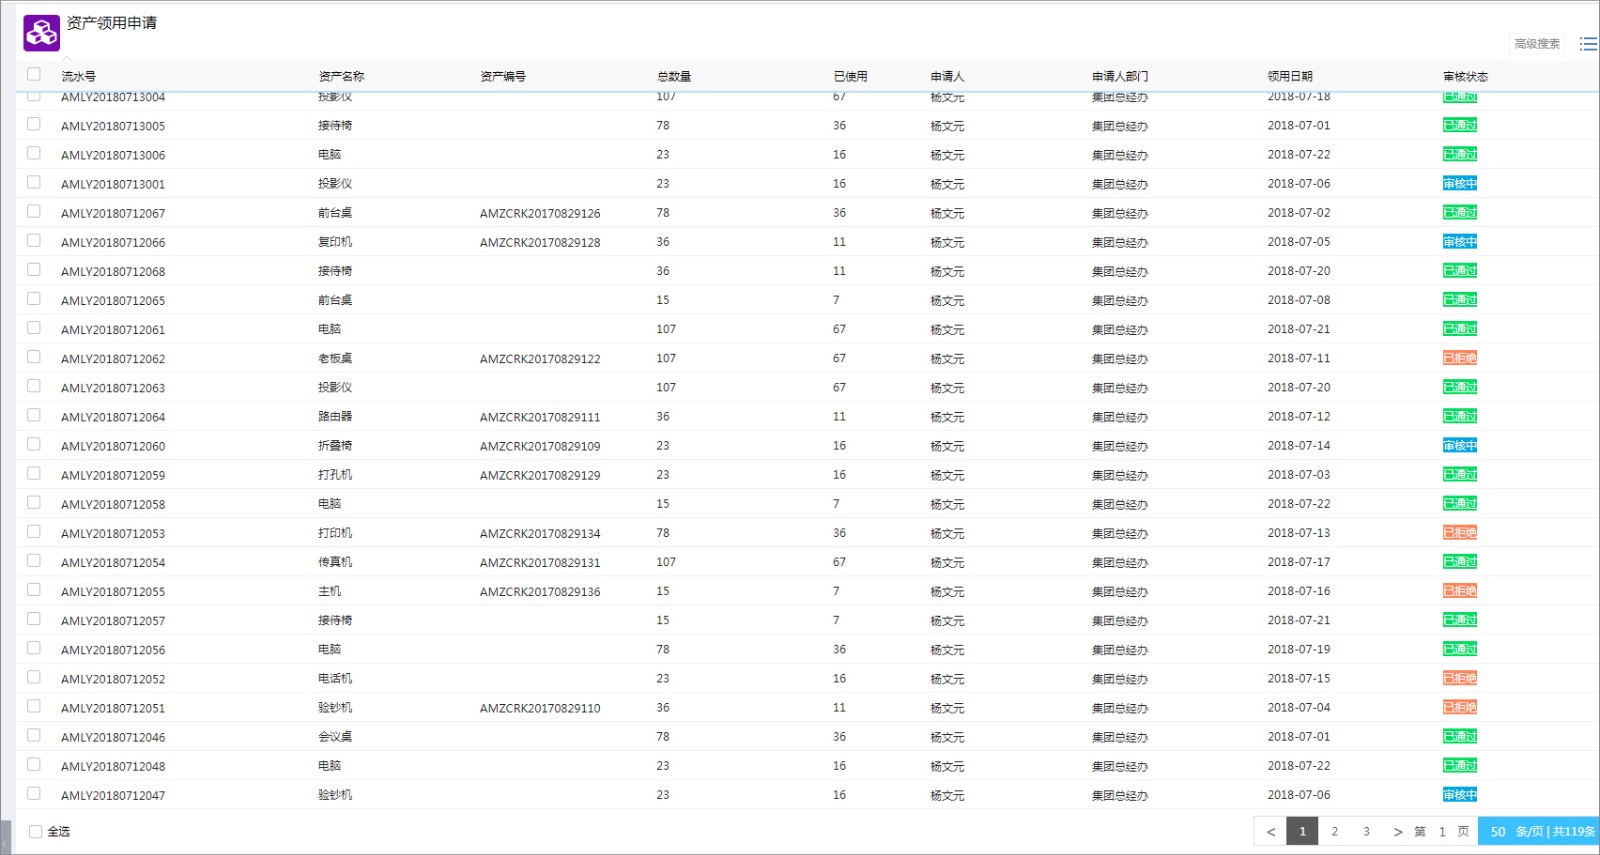
Task: Select page 1 in pagination
Action: (x=1302, y=832)
